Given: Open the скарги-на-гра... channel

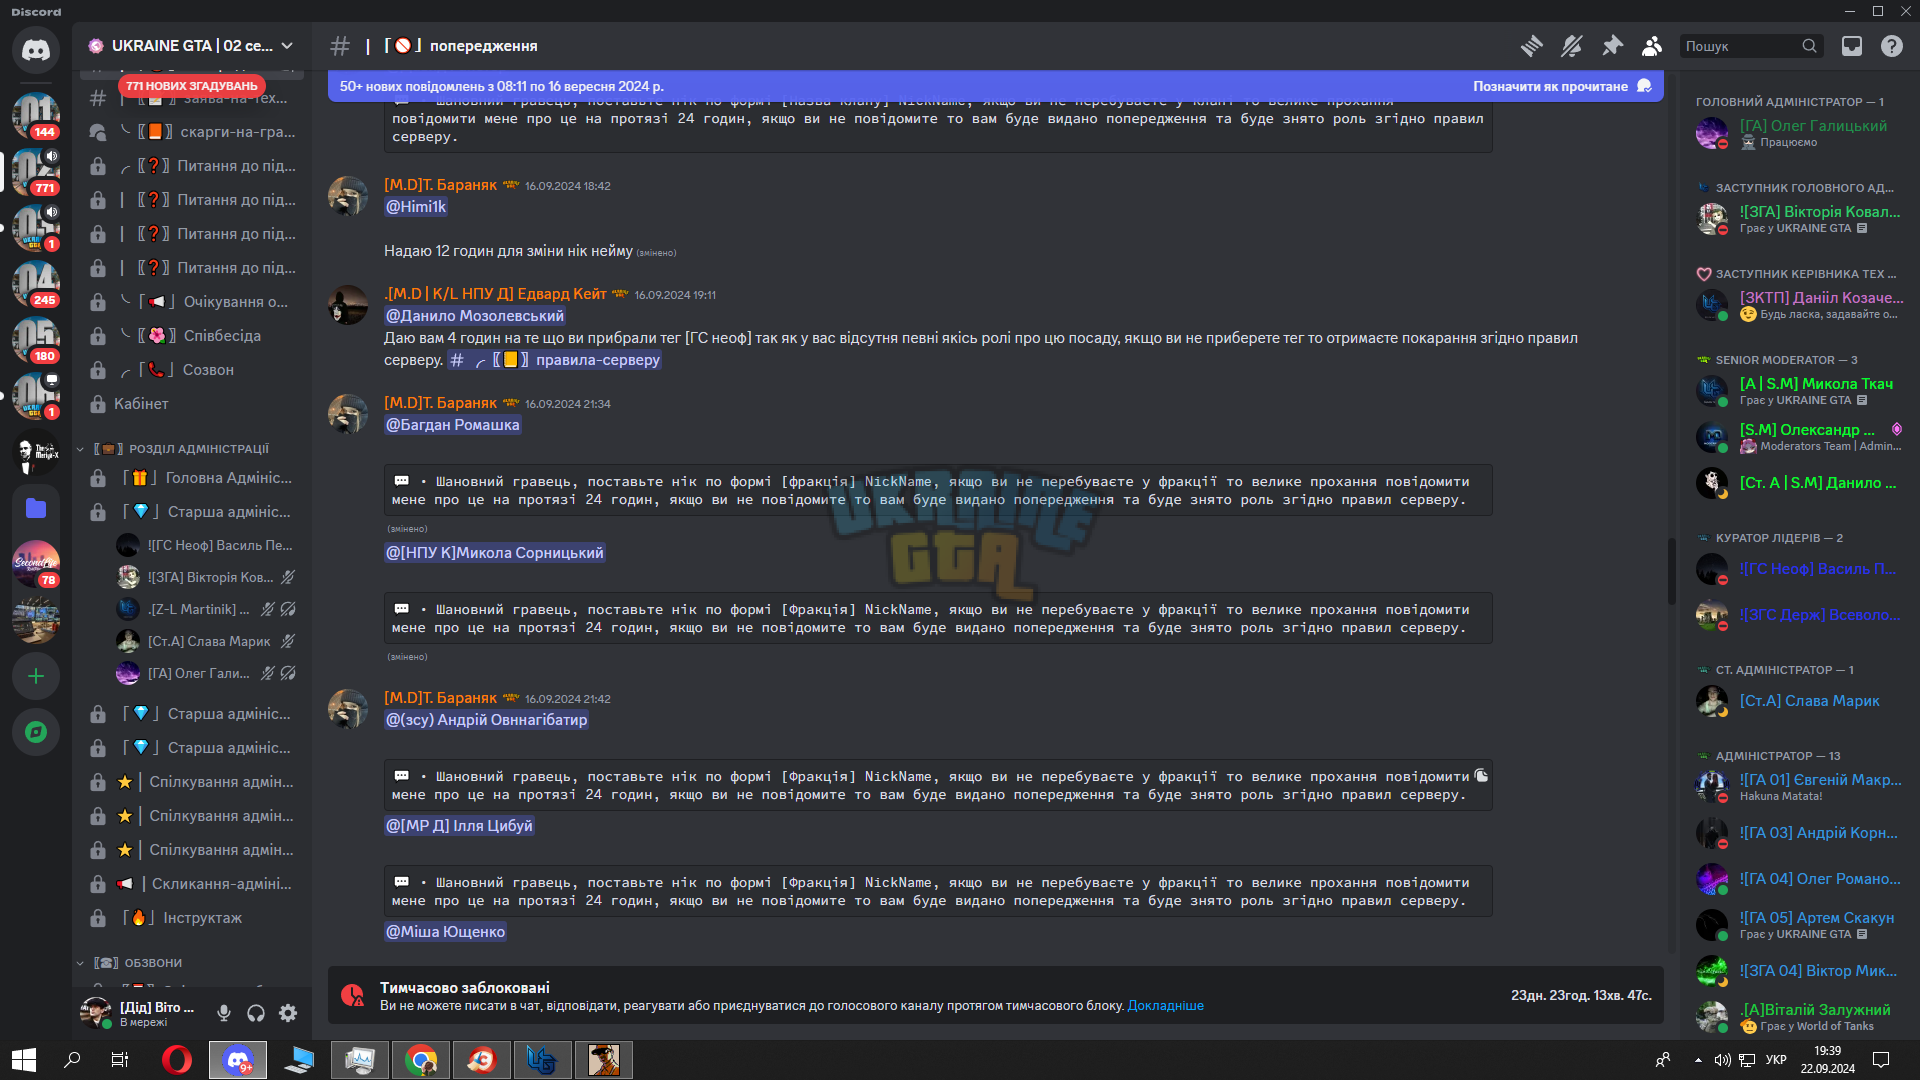Looking at the screenshot, I should [x=192, y=132].
